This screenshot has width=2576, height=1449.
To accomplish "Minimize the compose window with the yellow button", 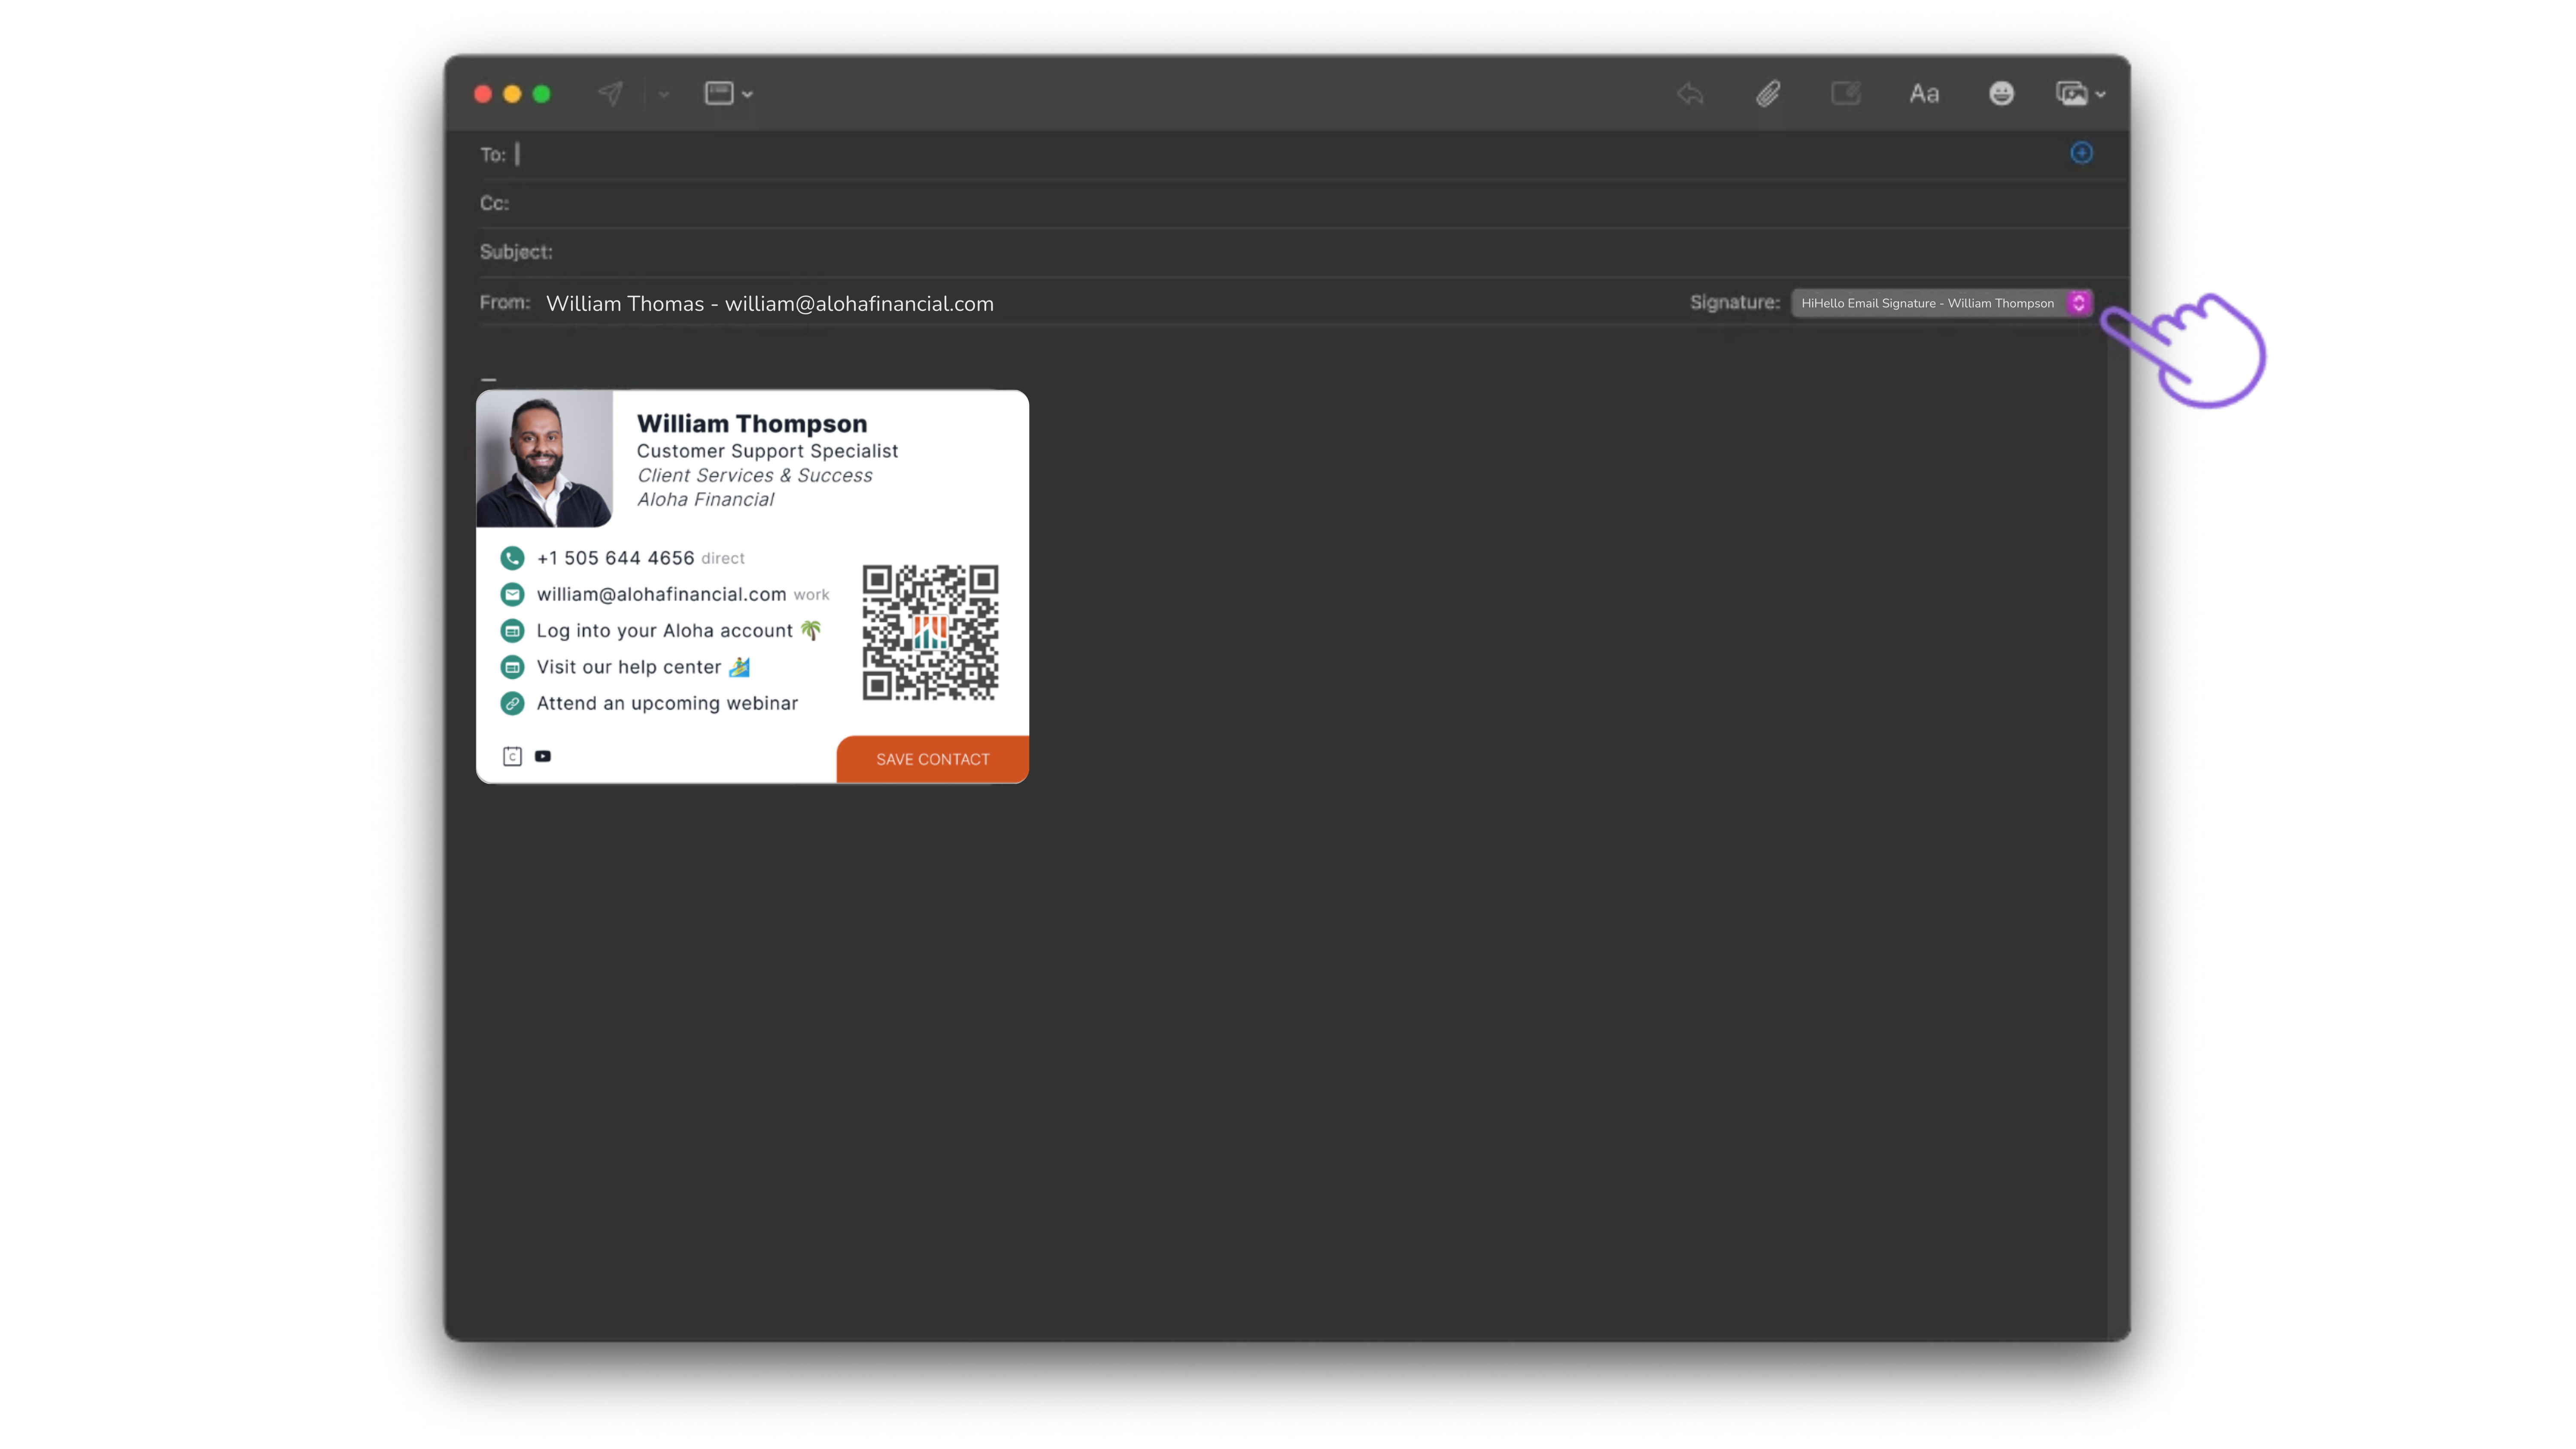I will click(512, 94).
